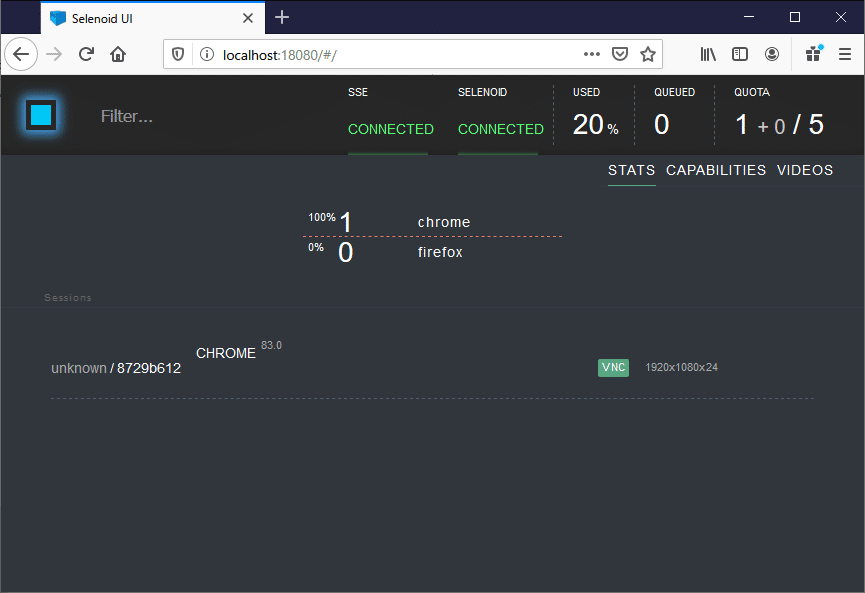The height and width of the screenshot is (593, 865).
Task: Switch to the VIDEOS tab
Action: point(805,170)
